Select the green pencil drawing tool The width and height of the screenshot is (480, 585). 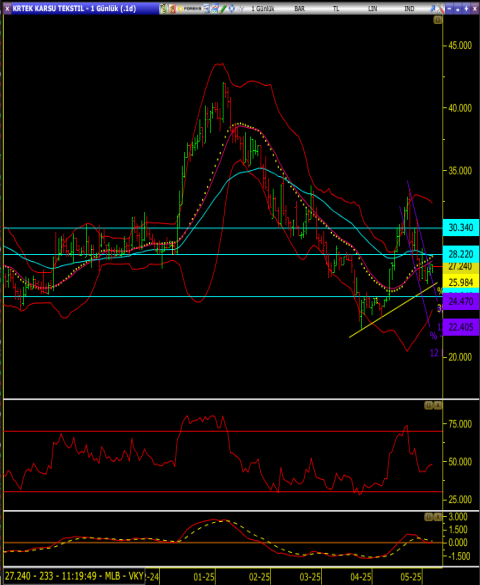223,9
